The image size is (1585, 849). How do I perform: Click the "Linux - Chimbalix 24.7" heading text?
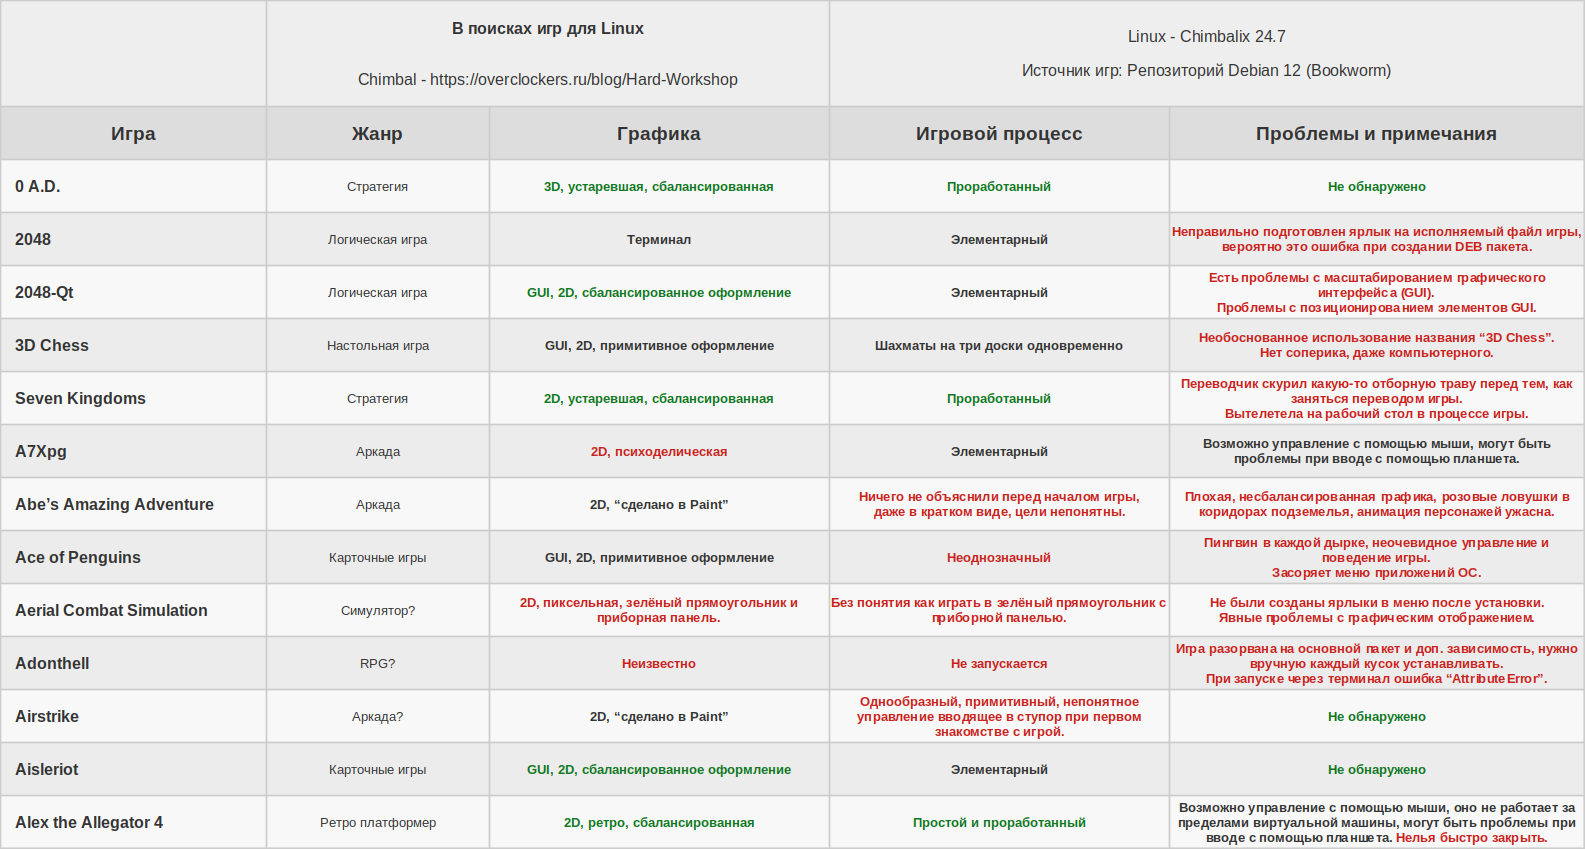[1206, 37]
